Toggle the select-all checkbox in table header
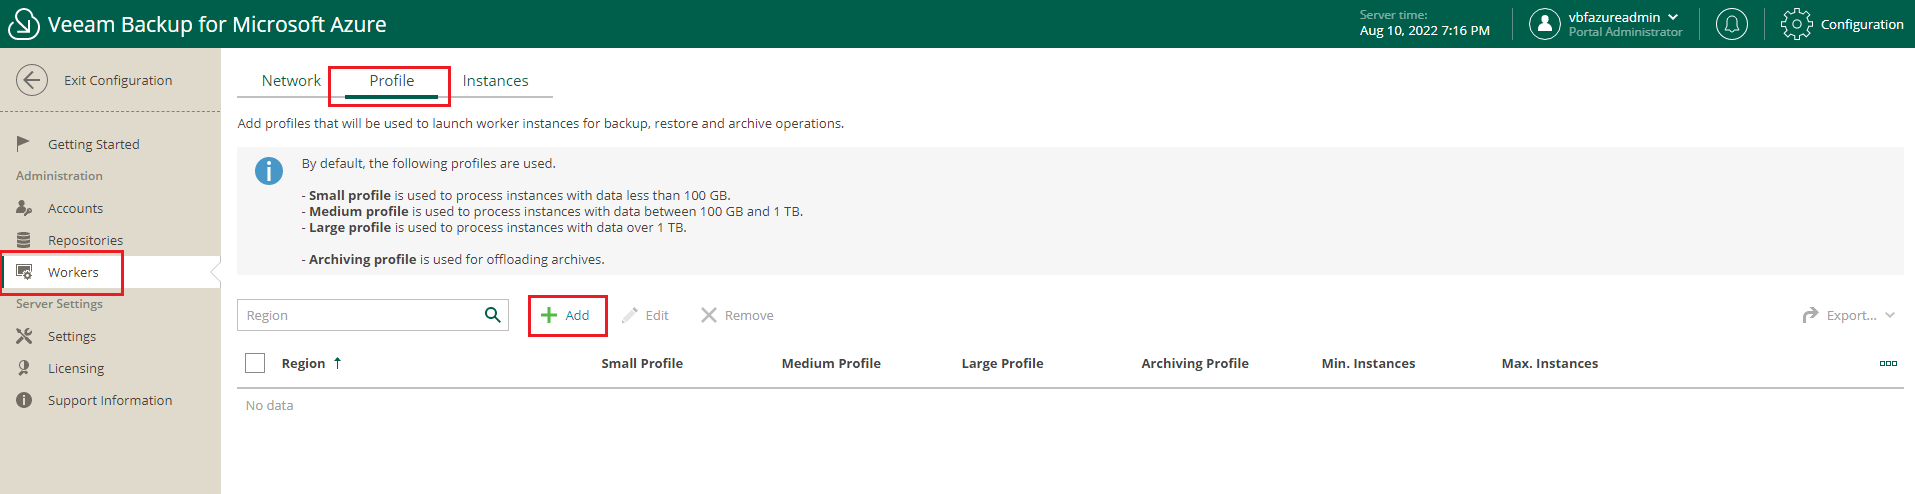This screenshot has height=494, width=1915. (255, 363)
